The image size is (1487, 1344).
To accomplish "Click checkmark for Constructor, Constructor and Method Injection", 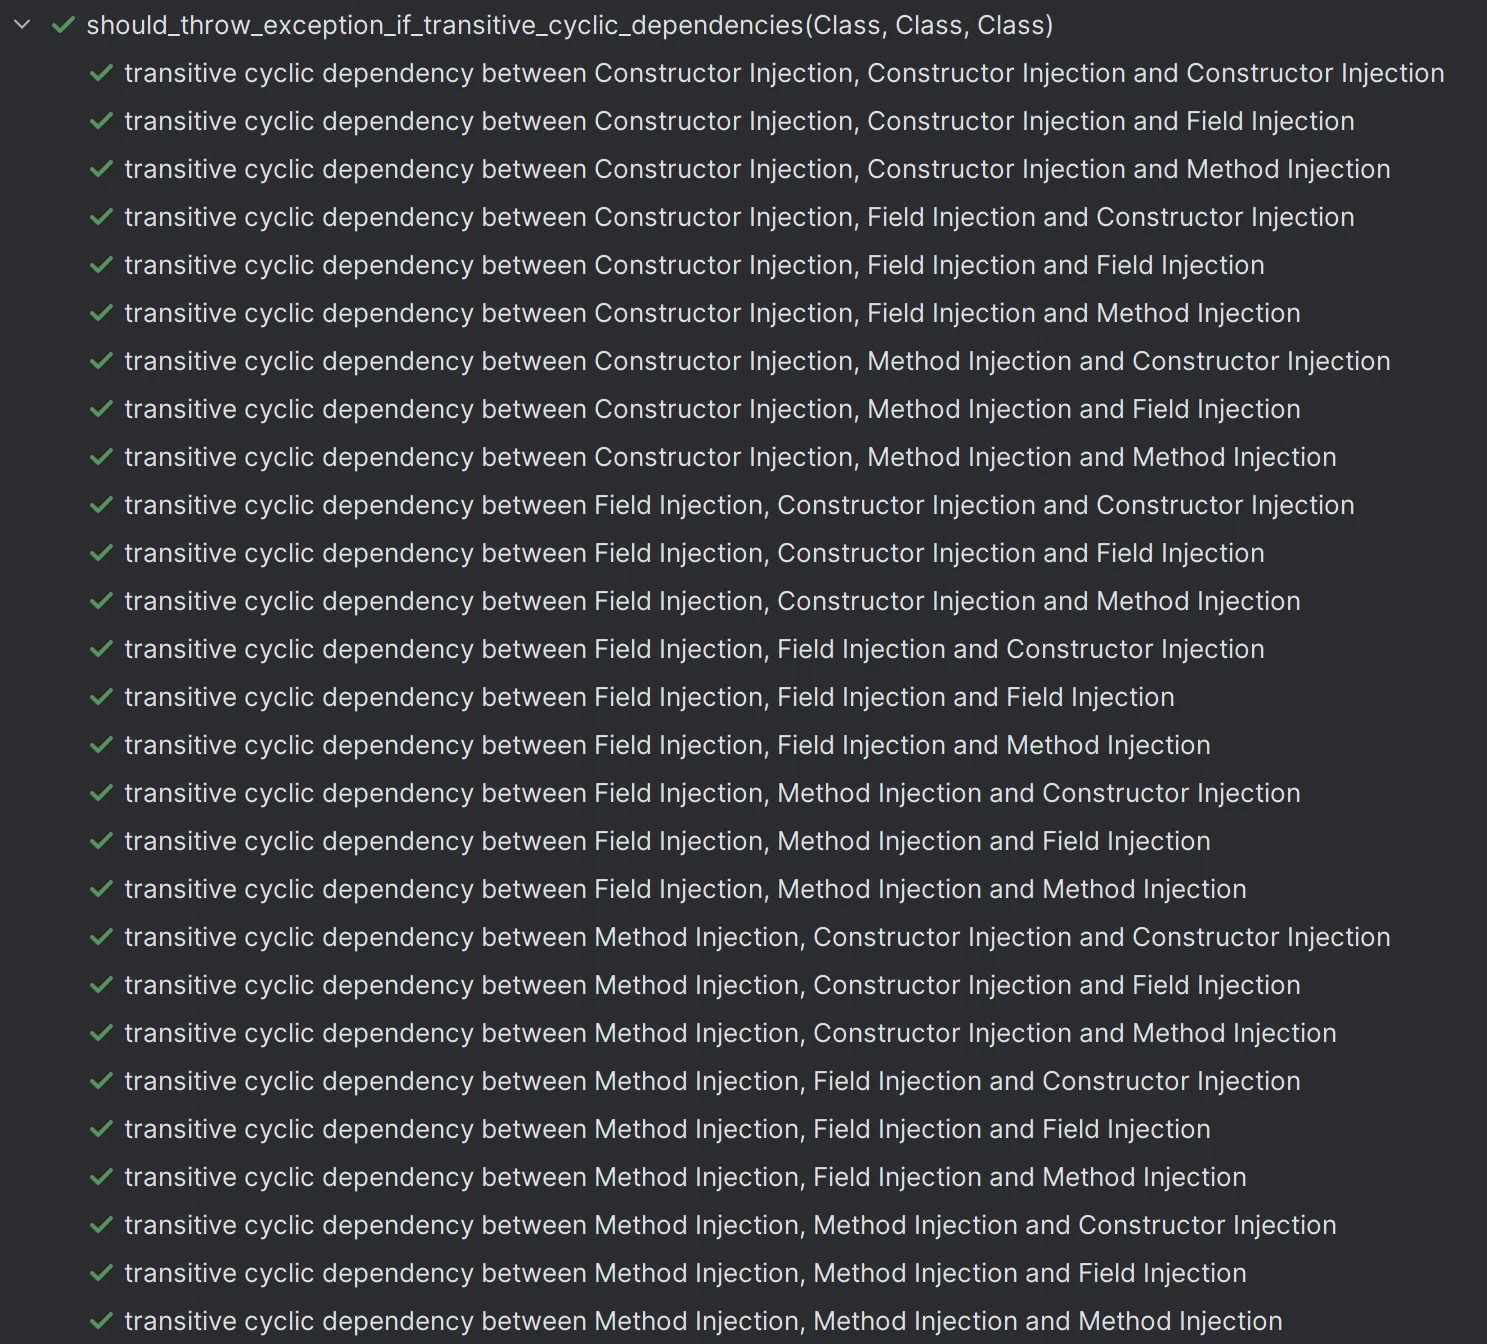I will 101,169.
